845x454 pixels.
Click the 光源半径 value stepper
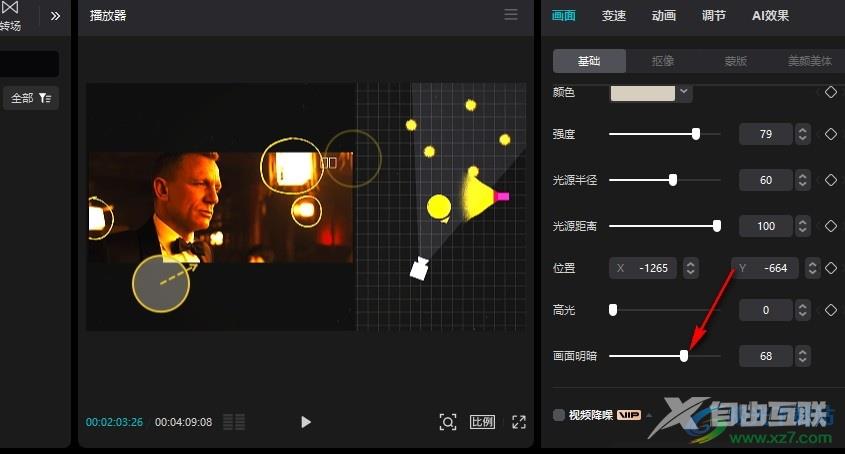point(802,180)
